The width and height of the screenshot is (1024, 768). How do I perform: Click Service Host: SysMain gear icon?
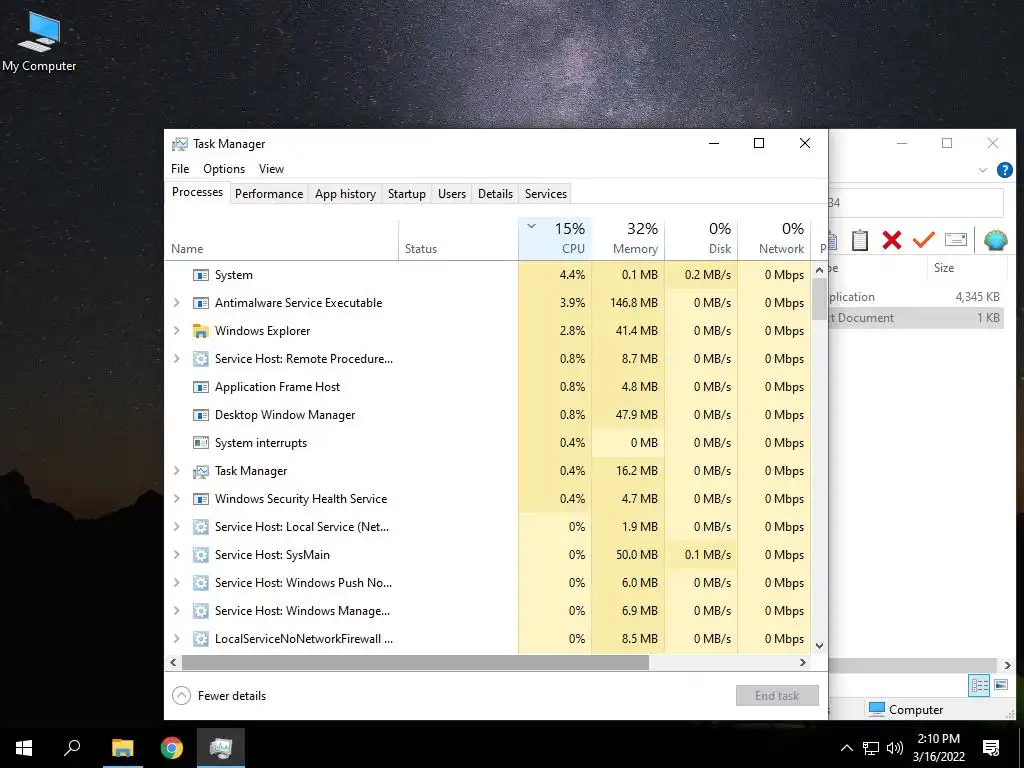(200, 554)
